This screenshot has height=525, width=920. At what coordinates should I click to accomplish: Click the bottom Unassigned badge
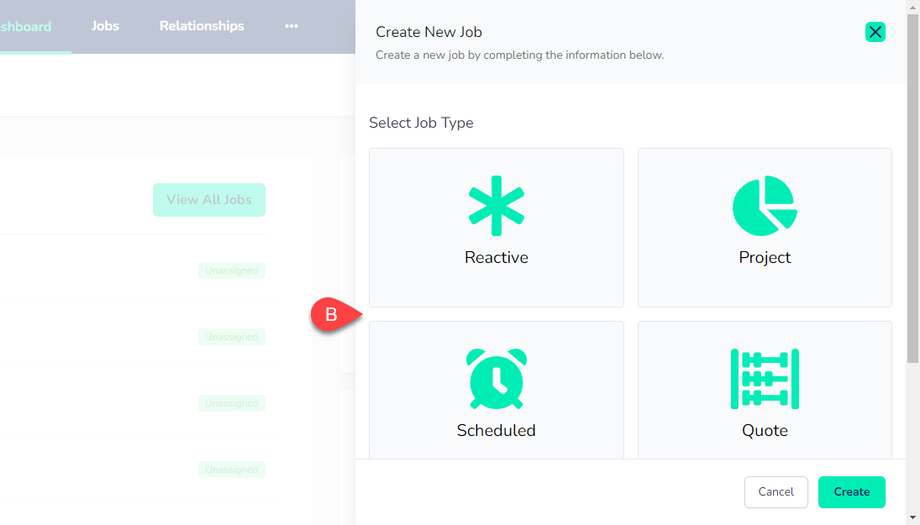pyautogui.click(x=232, y=469)
